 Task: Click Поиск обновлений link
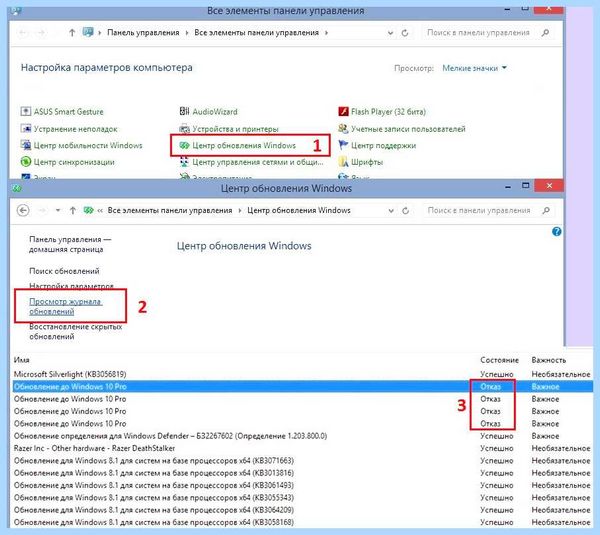coord(64,271)
